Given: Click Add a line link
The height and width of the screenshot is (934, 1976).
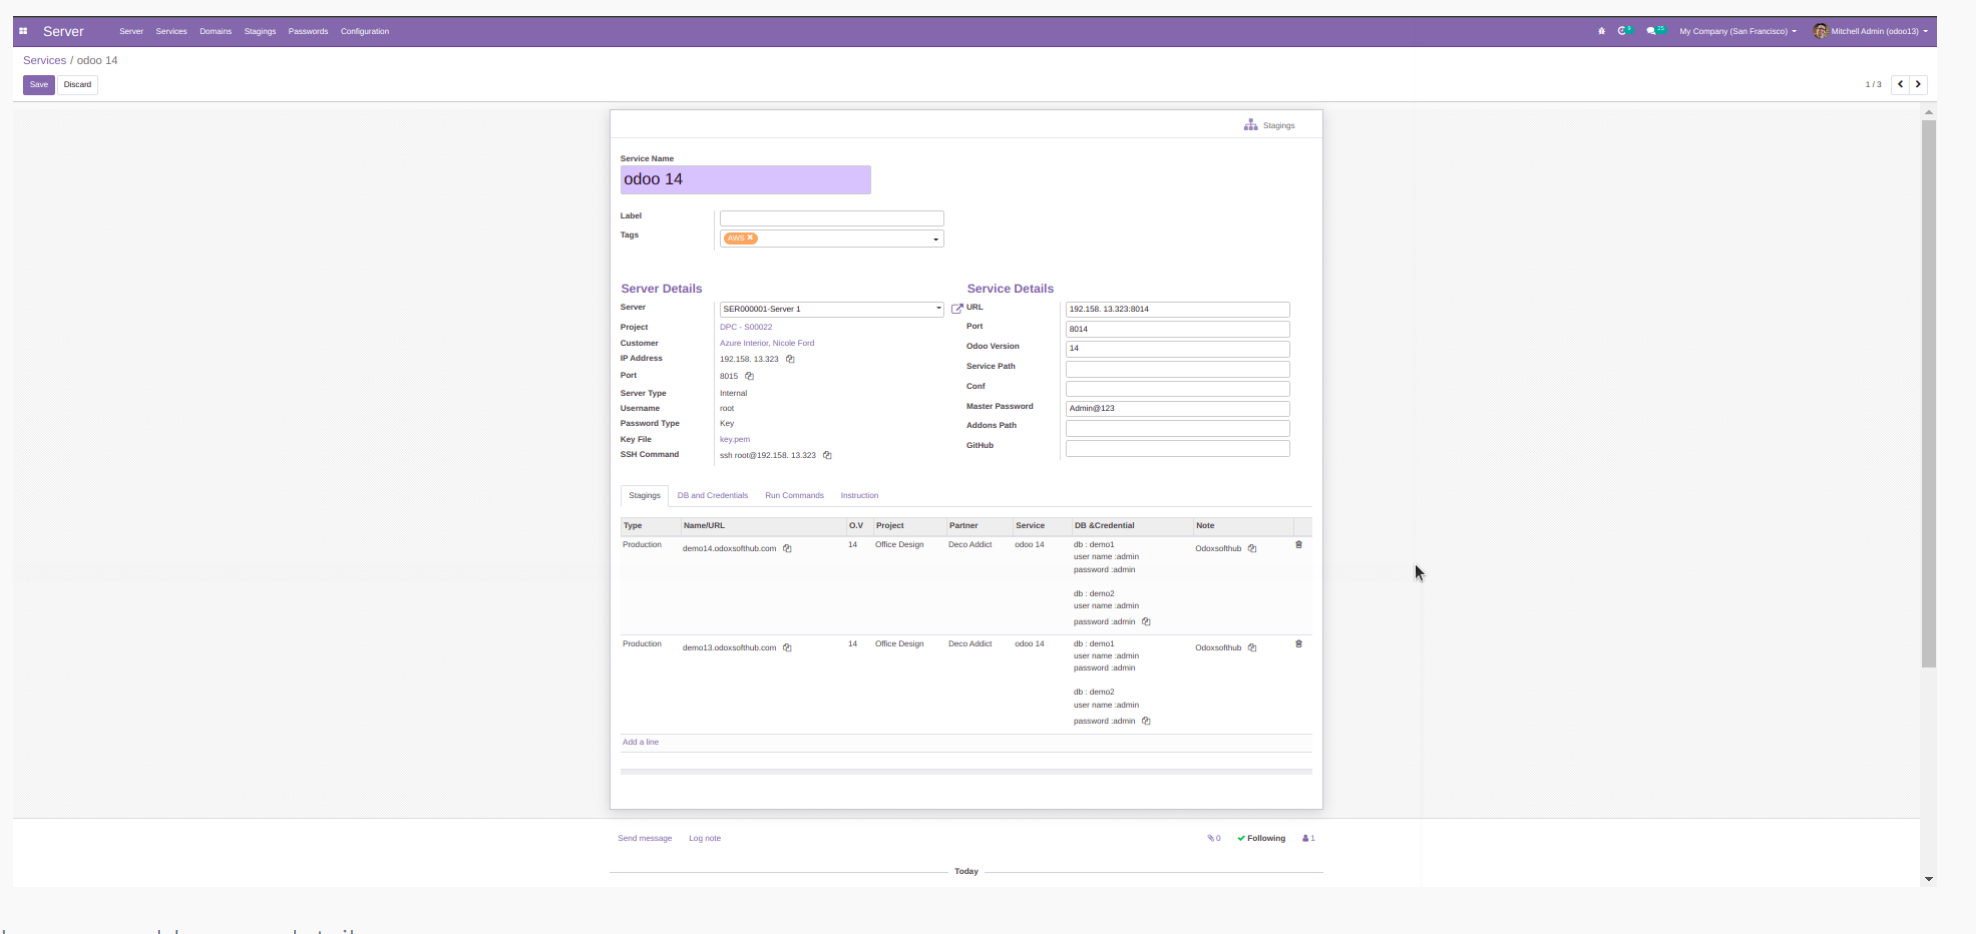Looking at the screenshot, I should click(640, 742).
